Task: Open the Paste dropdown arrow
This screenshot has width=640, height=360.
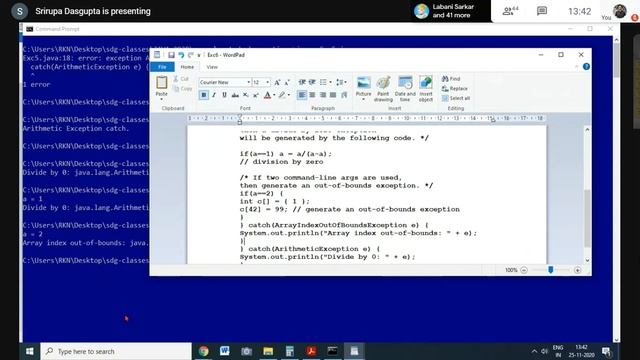Action: pos(162,99)
